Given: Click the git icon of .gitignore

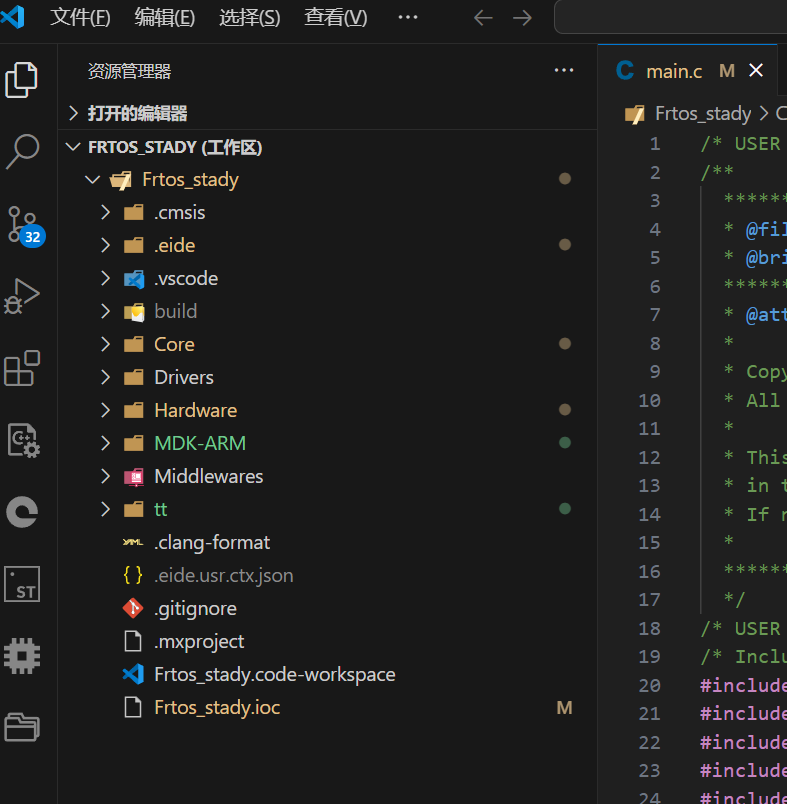Looking at the screenshot, I should 133,609.
